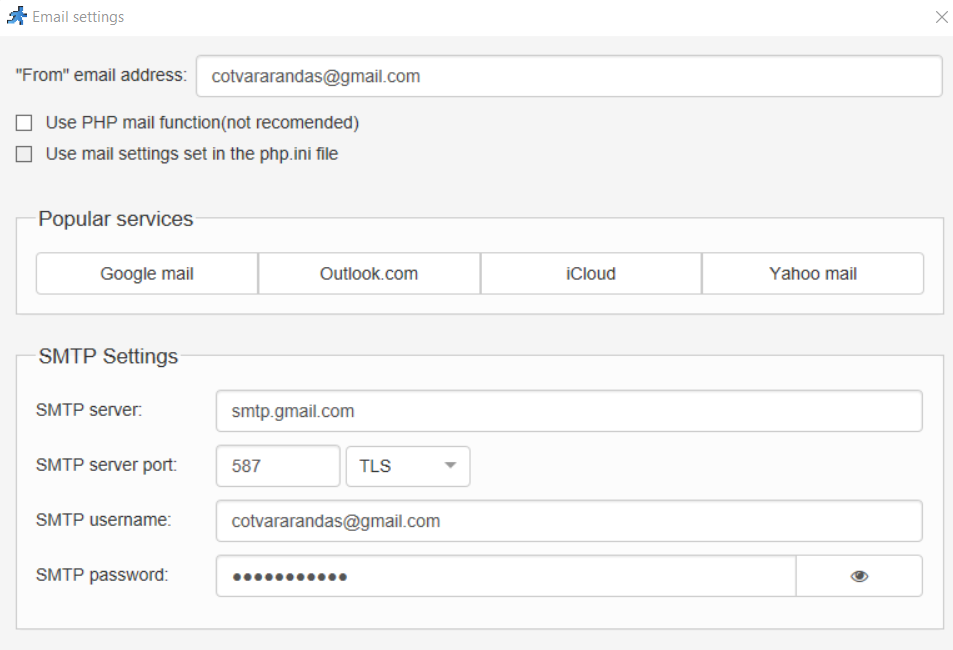The width and height of the screenshot is (953, 650).
Task: Select Google mail from popular services
Action: pyautogui.click(x=146, y=273)
